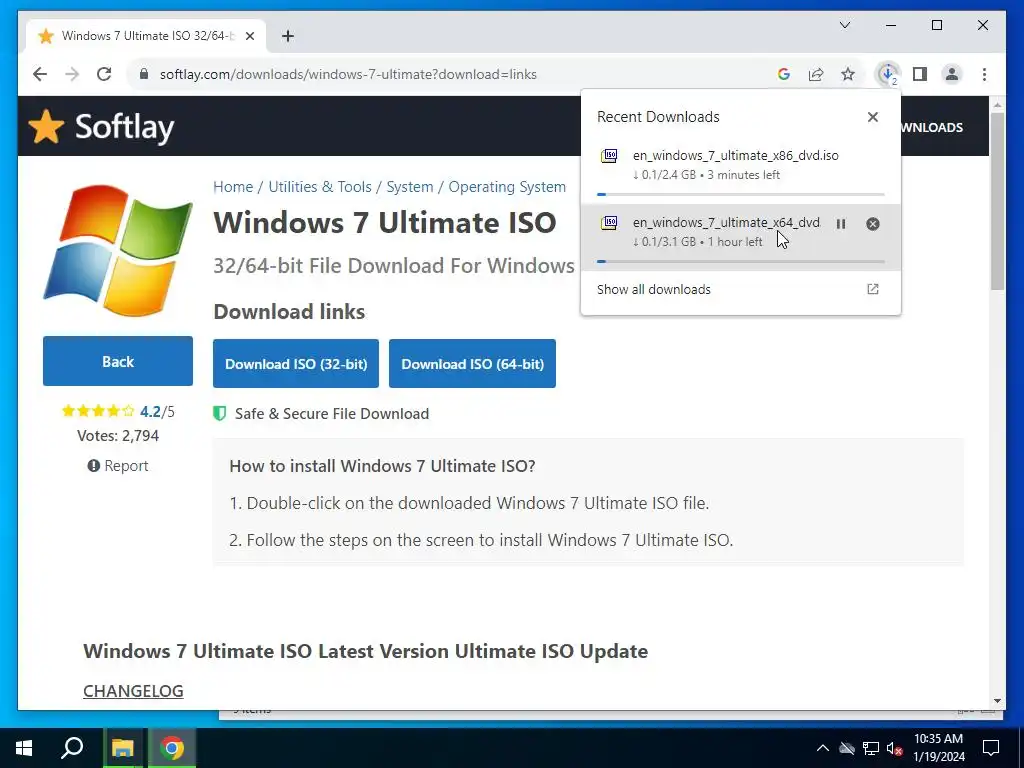Click the muted volume tray icon
1024x768 pixels.
click(x=895, y=748)
